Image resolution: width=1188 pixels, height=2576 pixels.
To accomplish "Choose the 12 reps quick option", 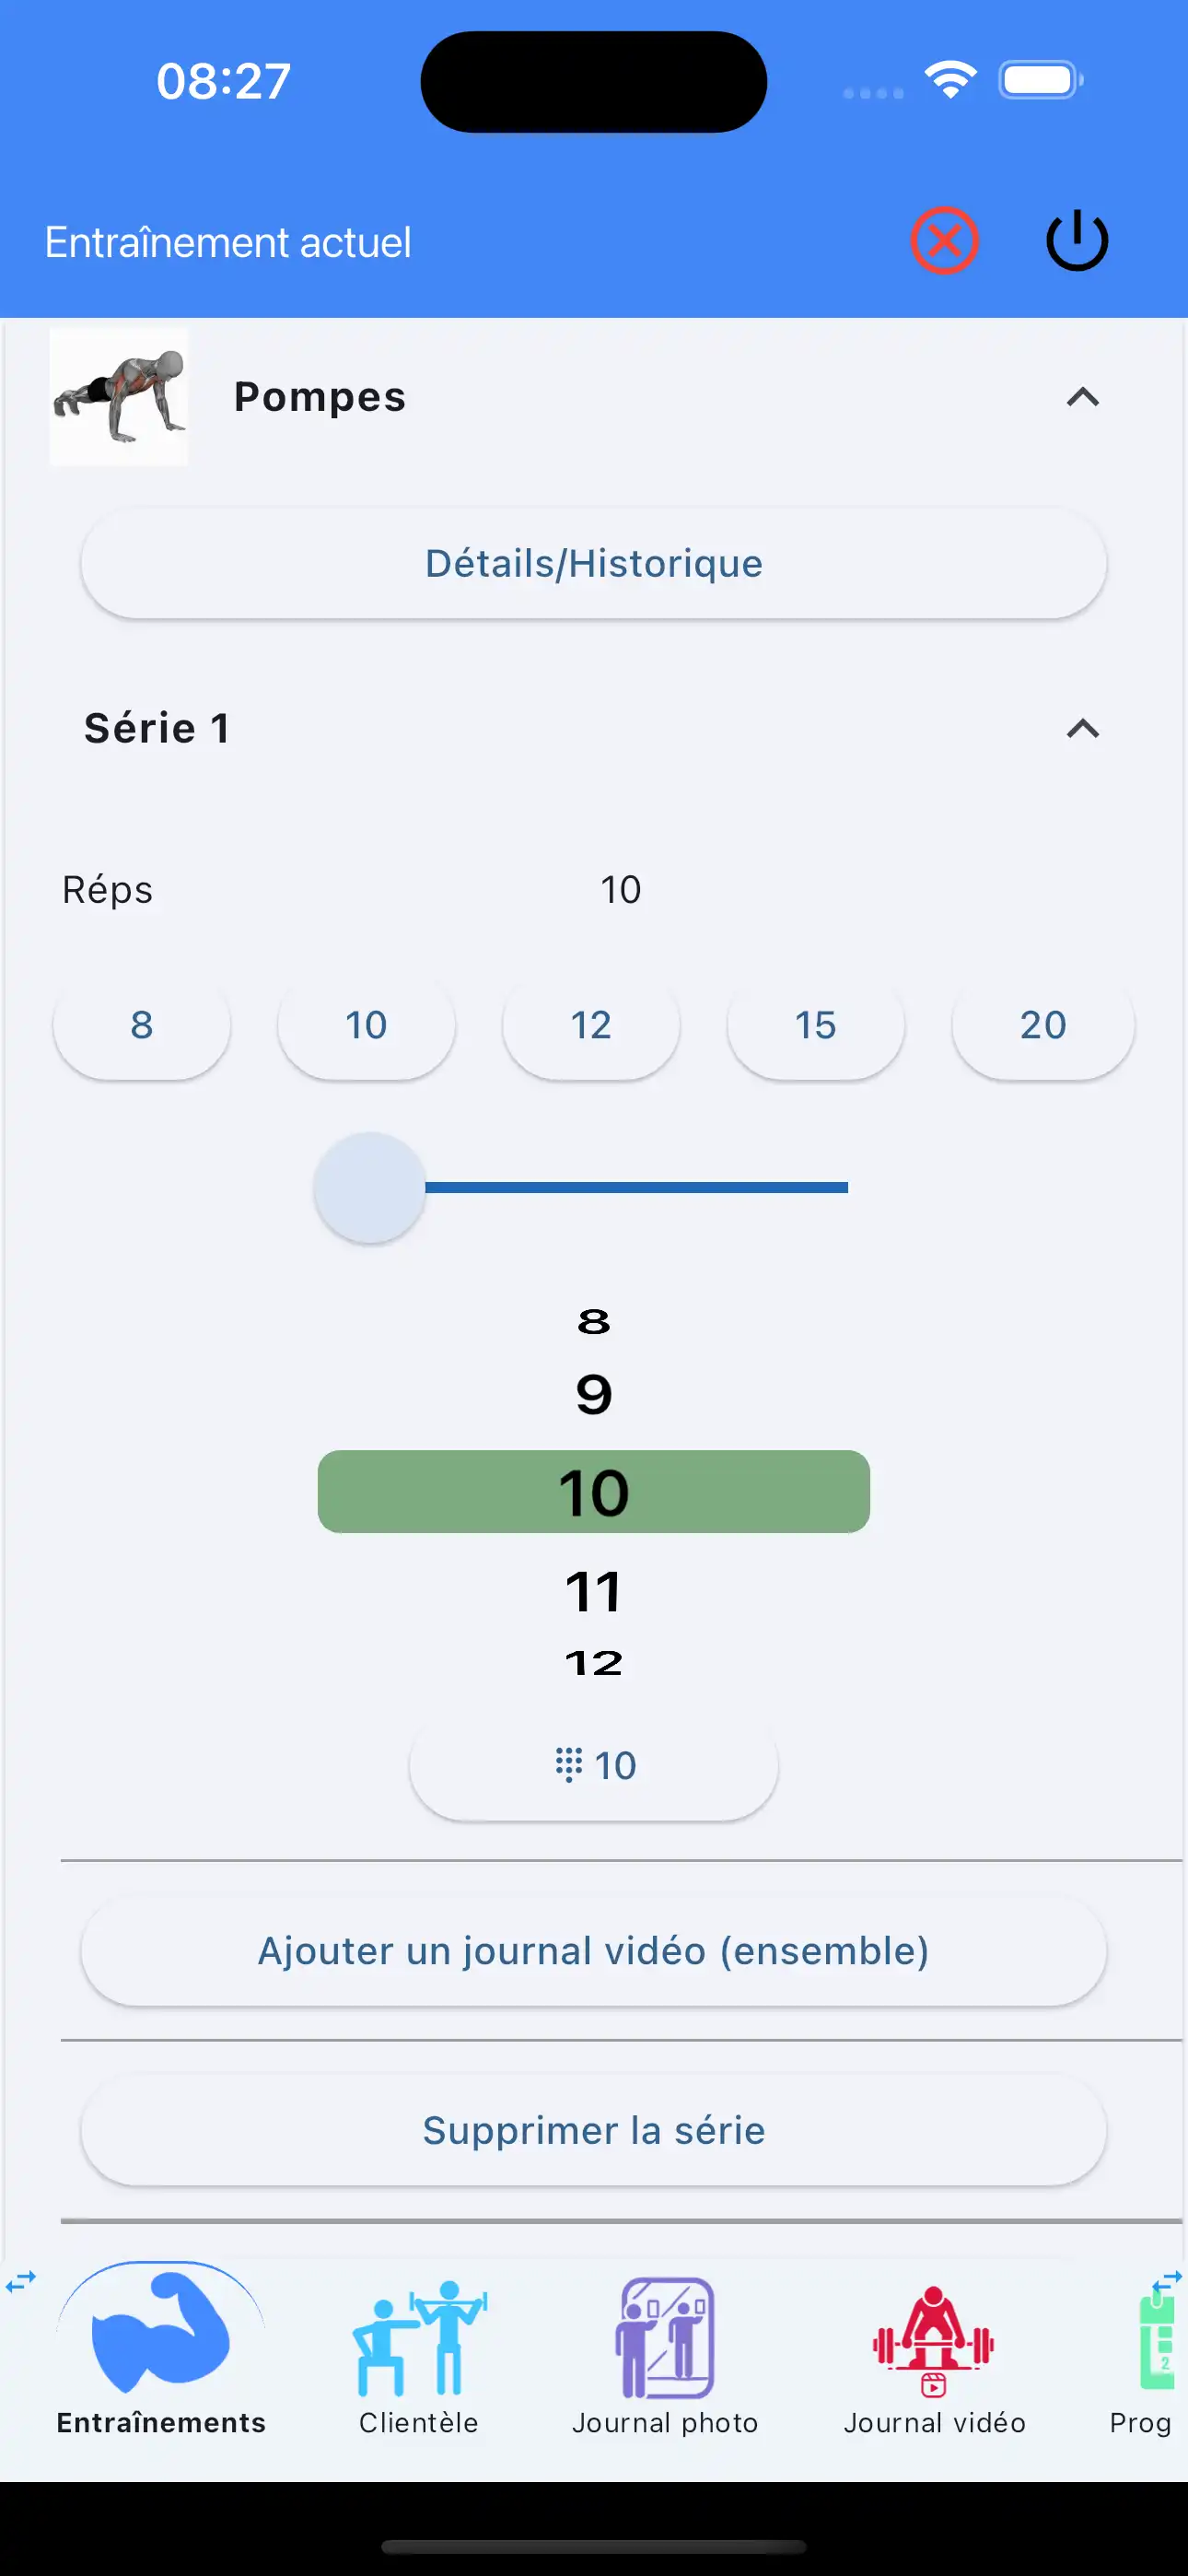I will tap(591, 1025).
